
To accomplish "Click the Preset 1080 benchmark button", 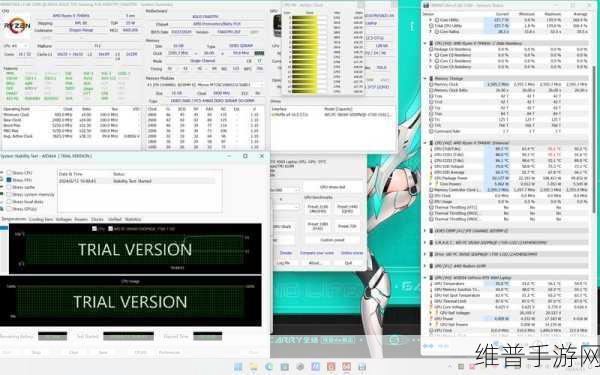I will click(x=318, y=226).
